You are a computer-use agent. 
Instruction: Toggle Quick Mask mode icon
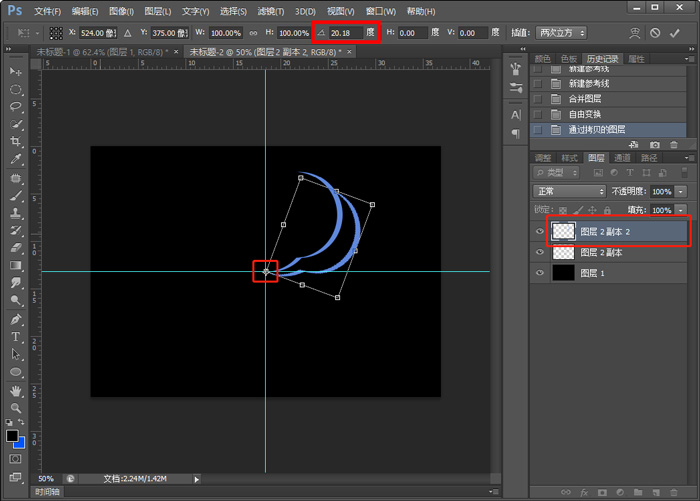[15, 459]
